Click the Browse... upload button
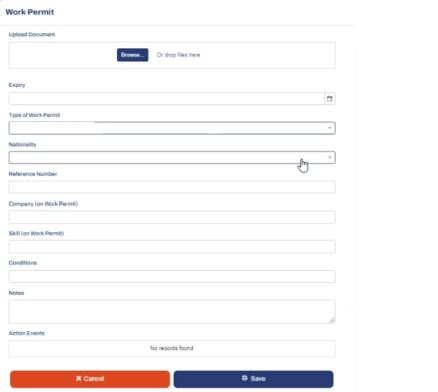438x392 pixels. coord(132,55)
